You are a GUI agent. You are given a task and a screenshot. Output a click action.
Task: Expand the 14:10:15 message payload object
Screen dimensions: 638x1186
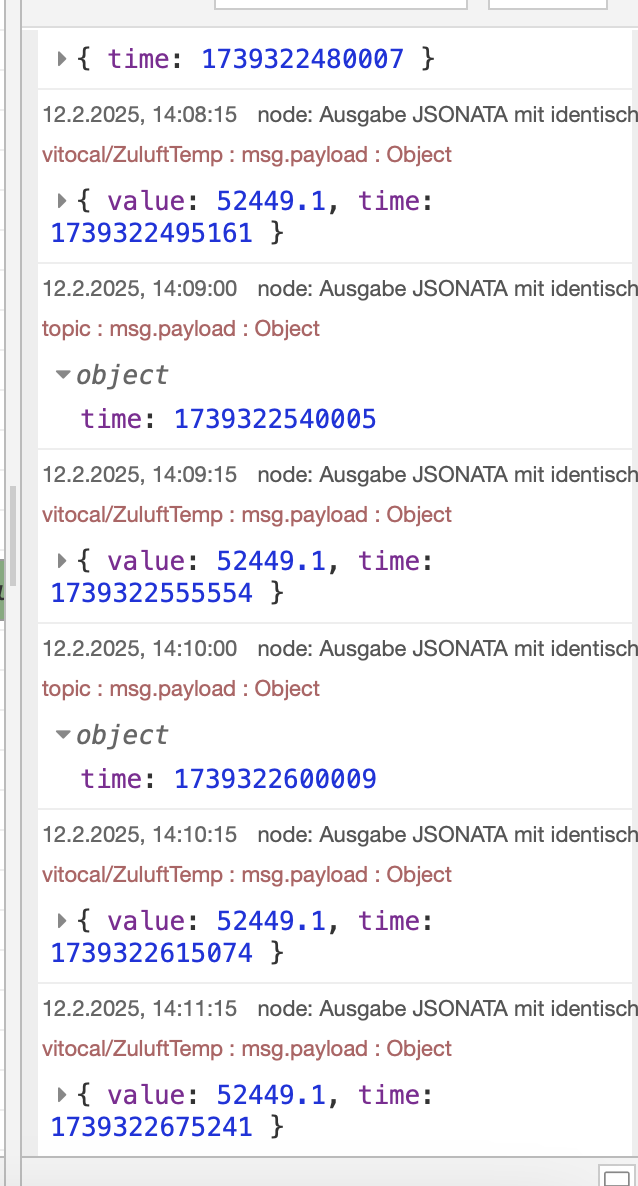[x=62, y=921]
